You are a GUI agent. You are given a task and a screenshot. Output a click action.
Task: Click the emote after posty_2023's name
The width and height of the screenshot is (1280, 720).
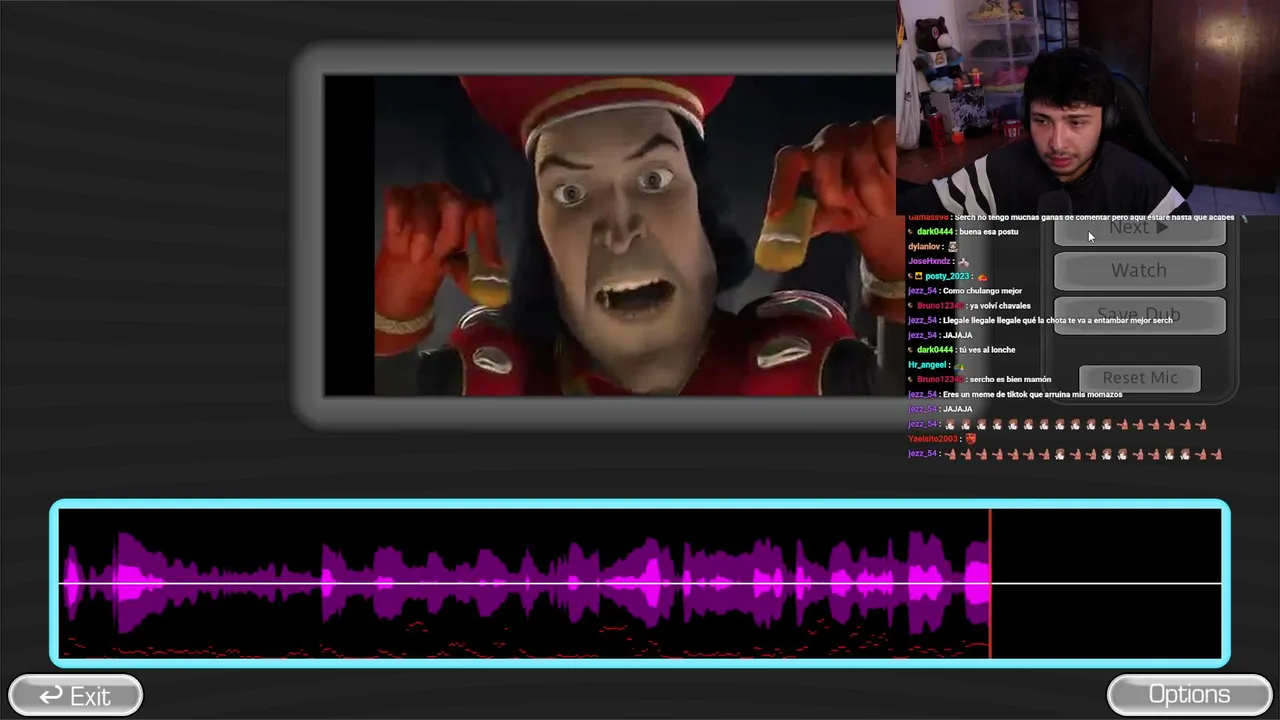tap(982, 276)
